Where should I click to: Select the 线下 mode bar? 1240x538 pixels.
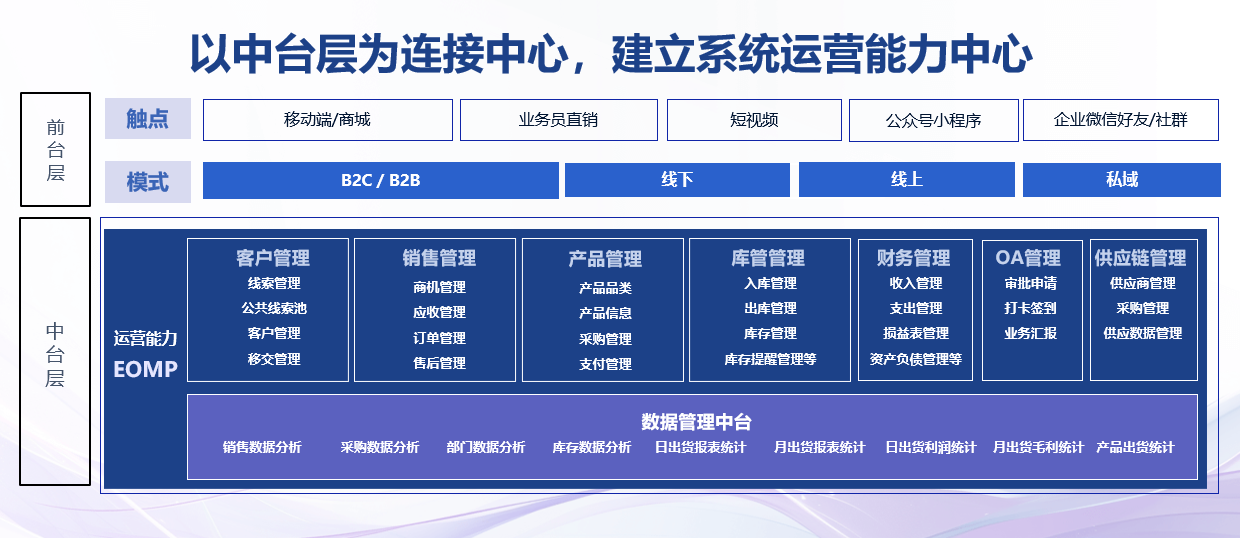(677, 180)
